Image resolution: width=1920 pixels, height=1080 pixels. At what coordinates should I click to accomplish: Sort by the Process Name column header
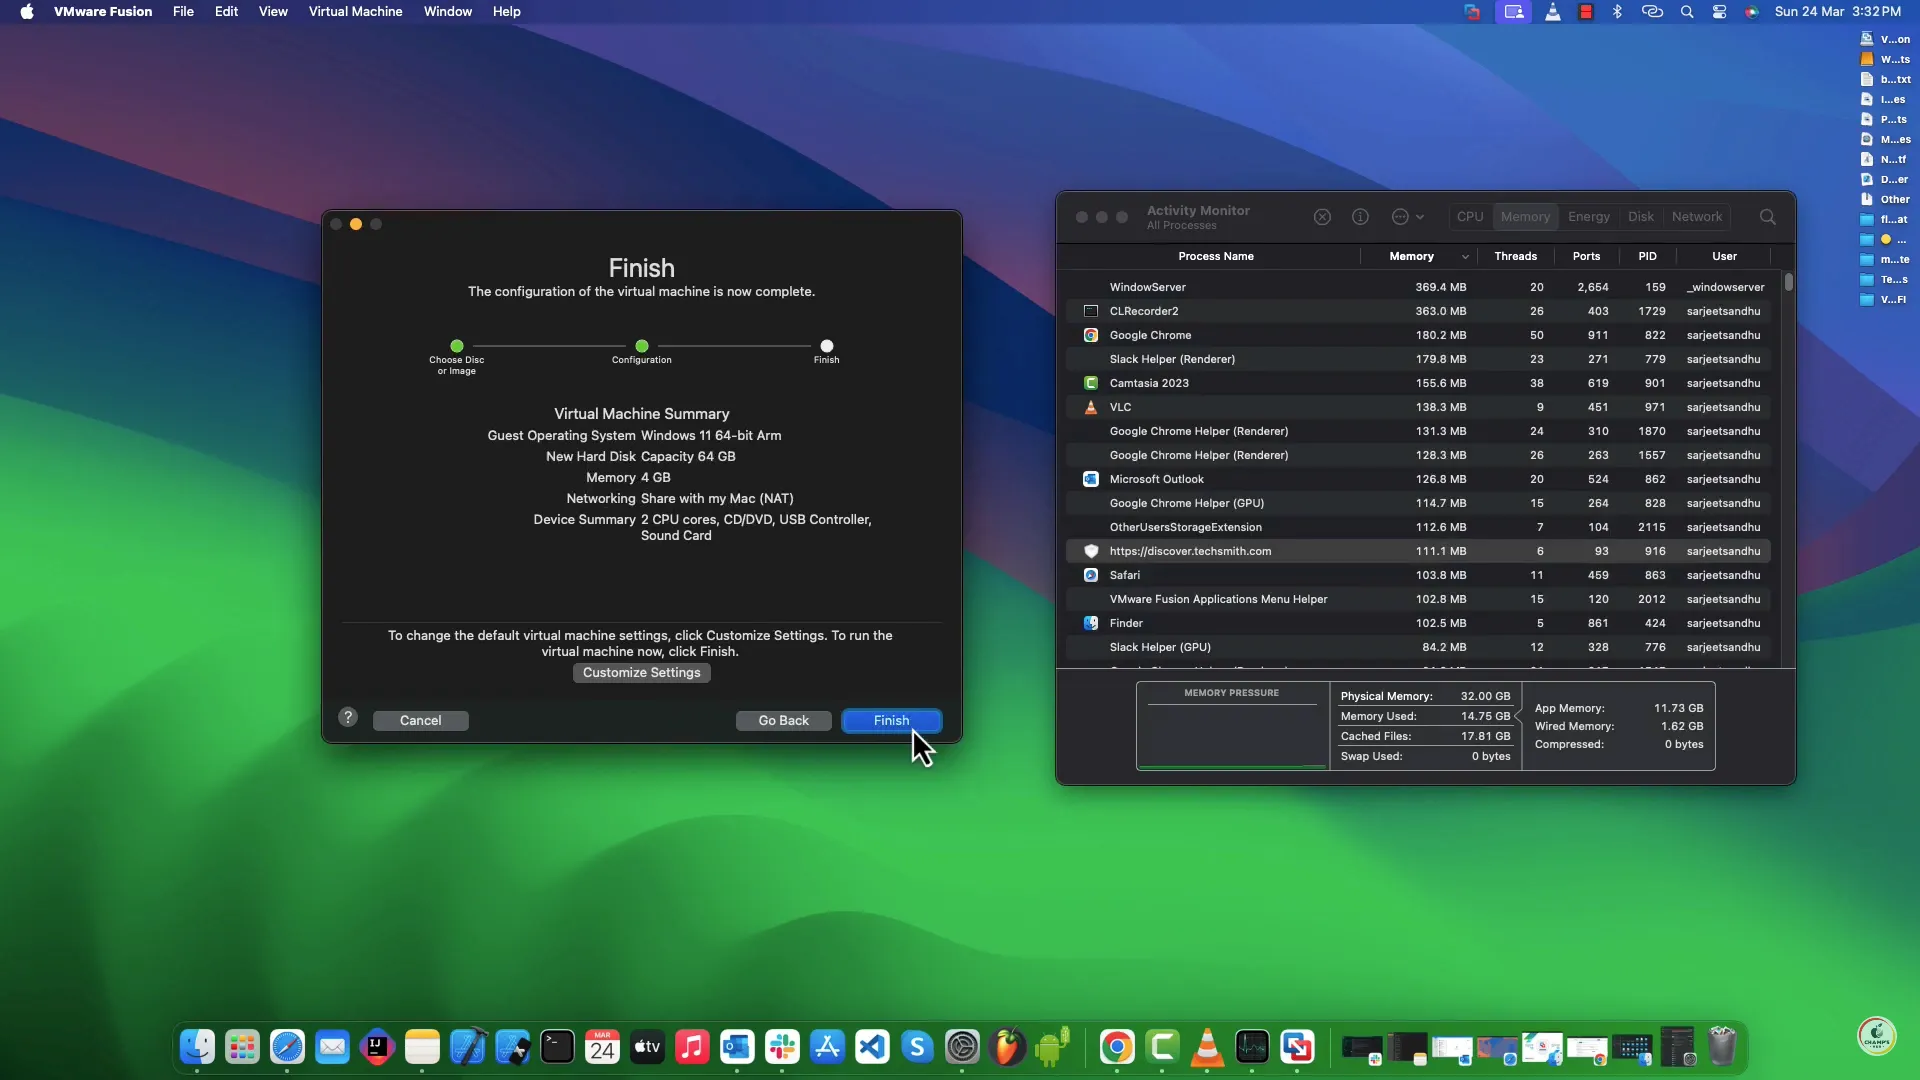pos(1215,257)
